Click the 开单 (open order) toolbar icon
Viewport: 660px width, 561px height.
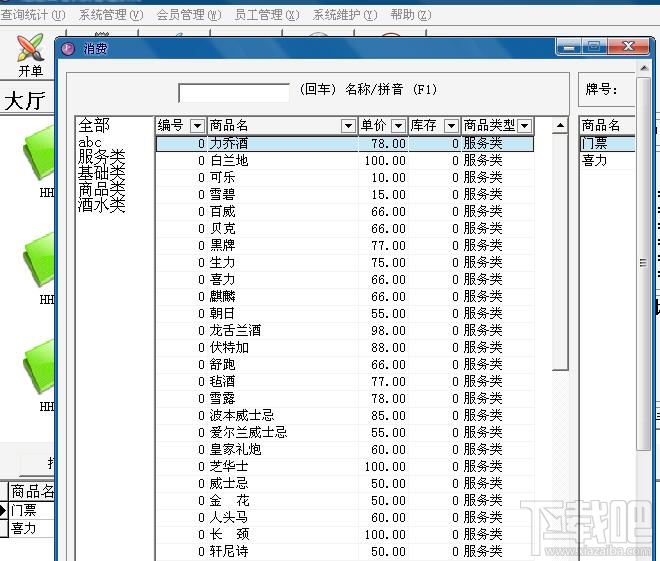coord(30,55)
